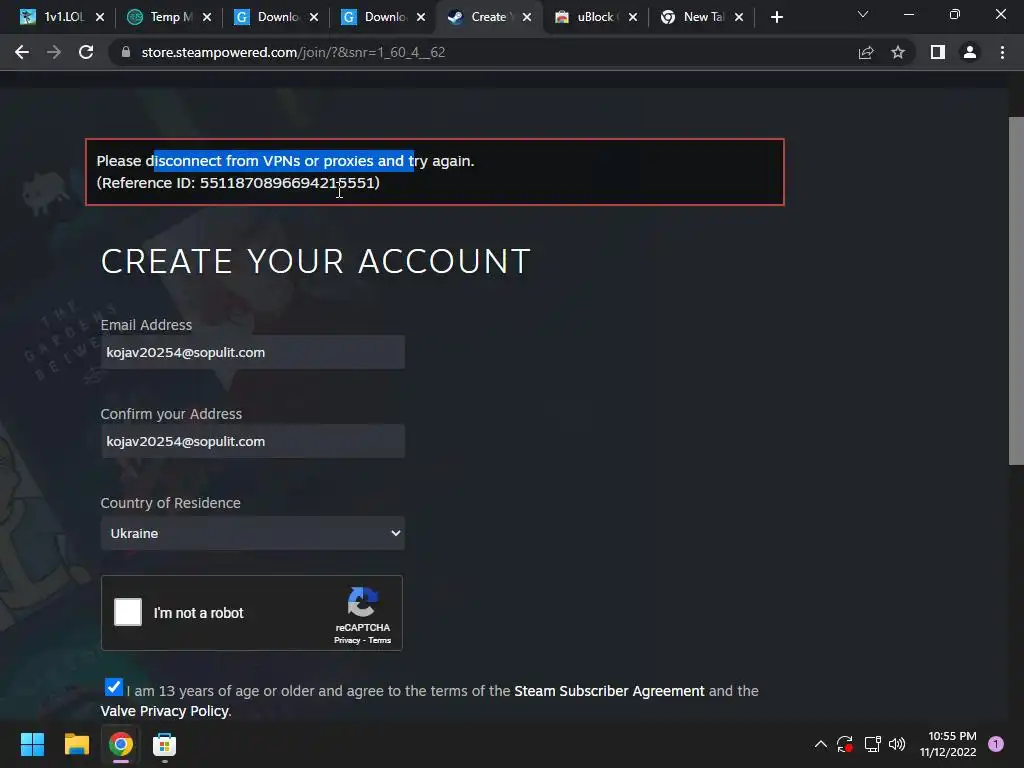Reload the Steam join page
The height and width of the screenshot is (768, 1024).
coord(86,52)
